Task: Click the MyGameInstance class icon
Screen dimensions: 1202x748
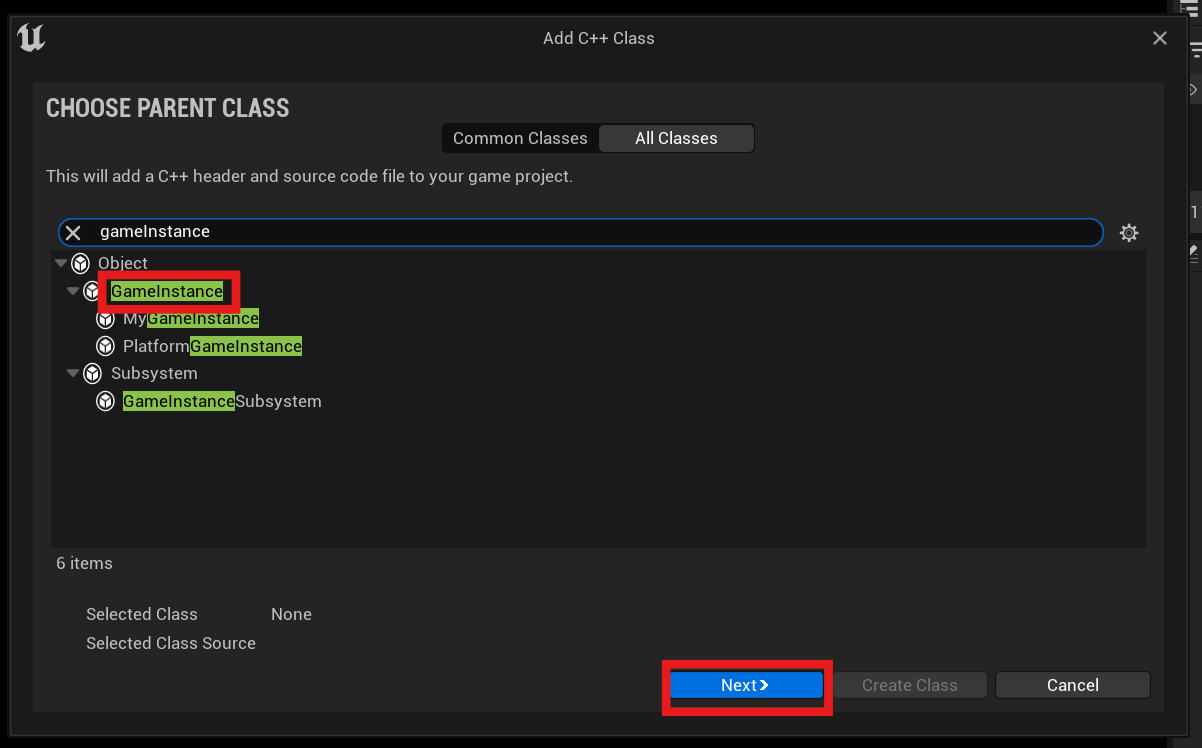Action: point(105,319)
